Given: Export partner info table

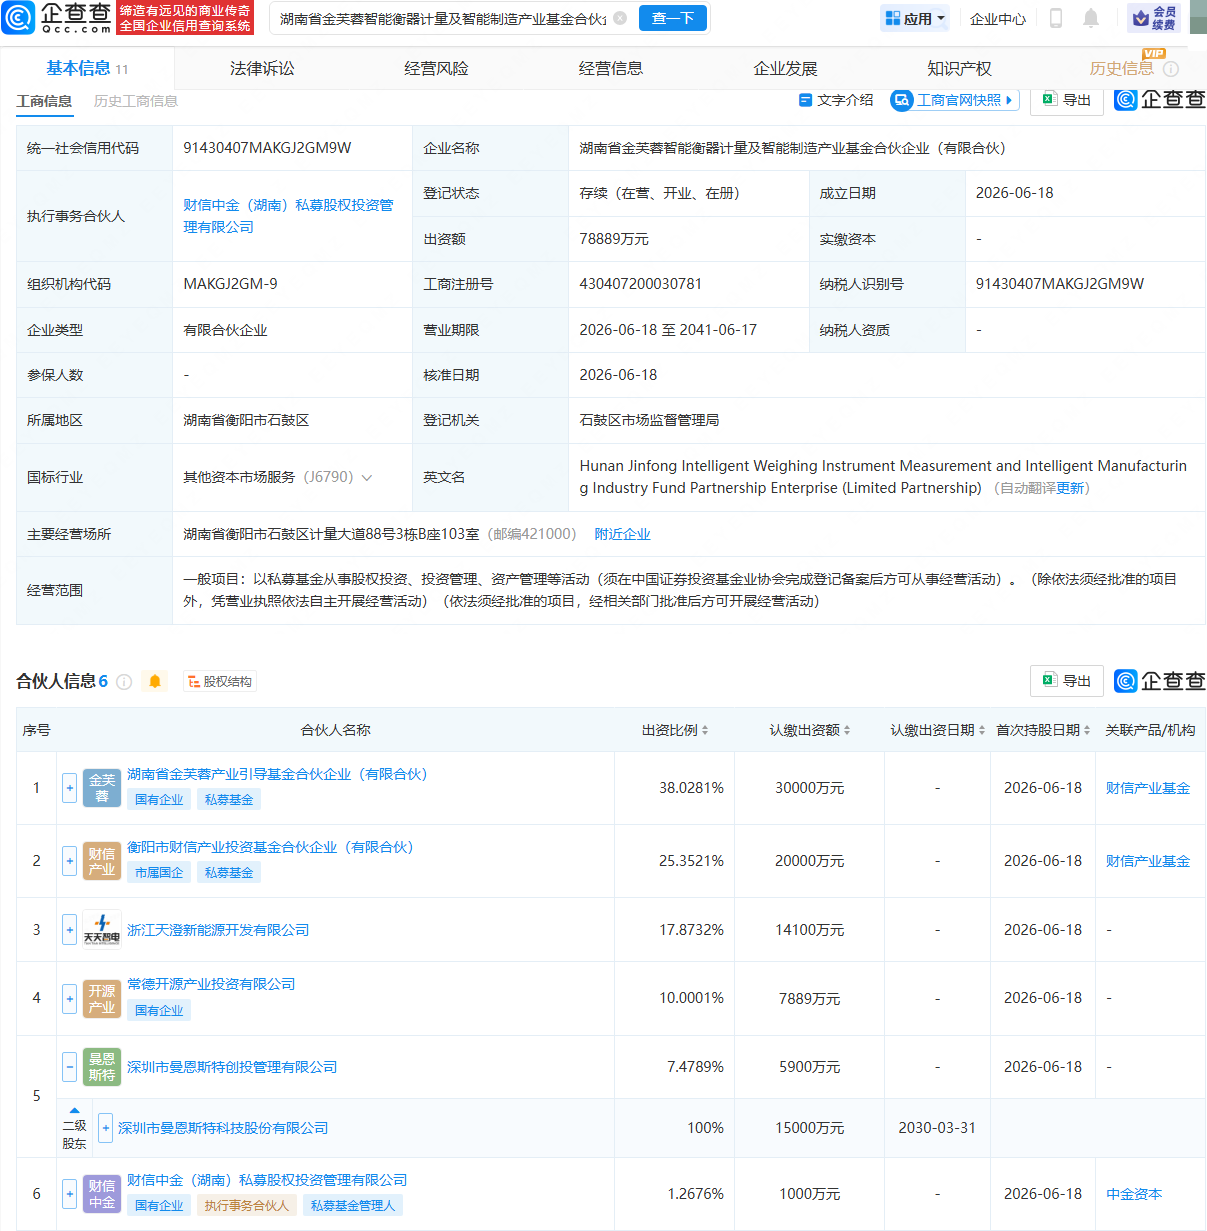Looking at the screenshot, I should (1066, 681).
